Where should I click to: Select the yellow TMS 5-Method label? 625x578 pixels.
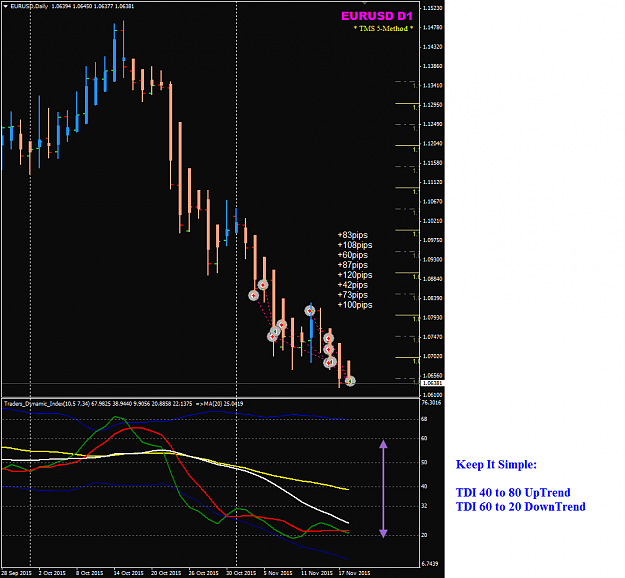(x=383, y=29)
